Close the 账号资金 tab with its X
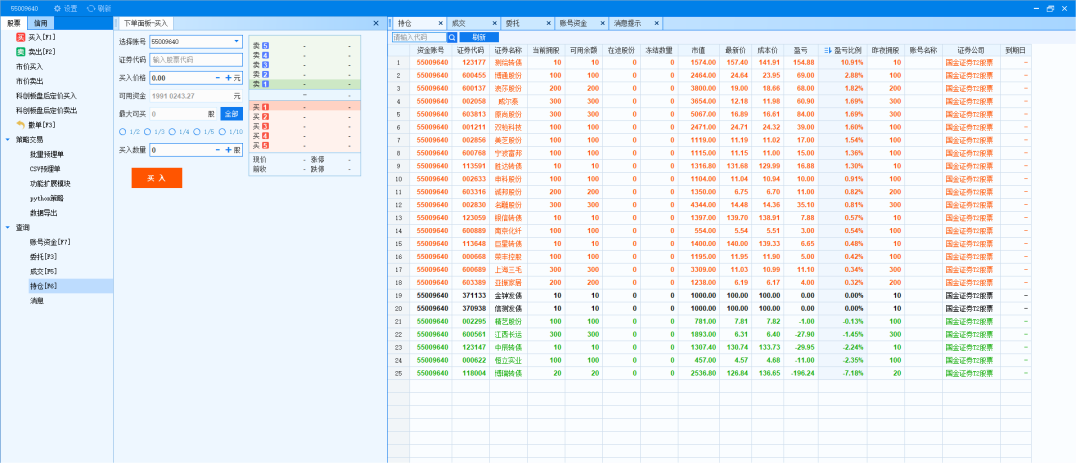 603,23
